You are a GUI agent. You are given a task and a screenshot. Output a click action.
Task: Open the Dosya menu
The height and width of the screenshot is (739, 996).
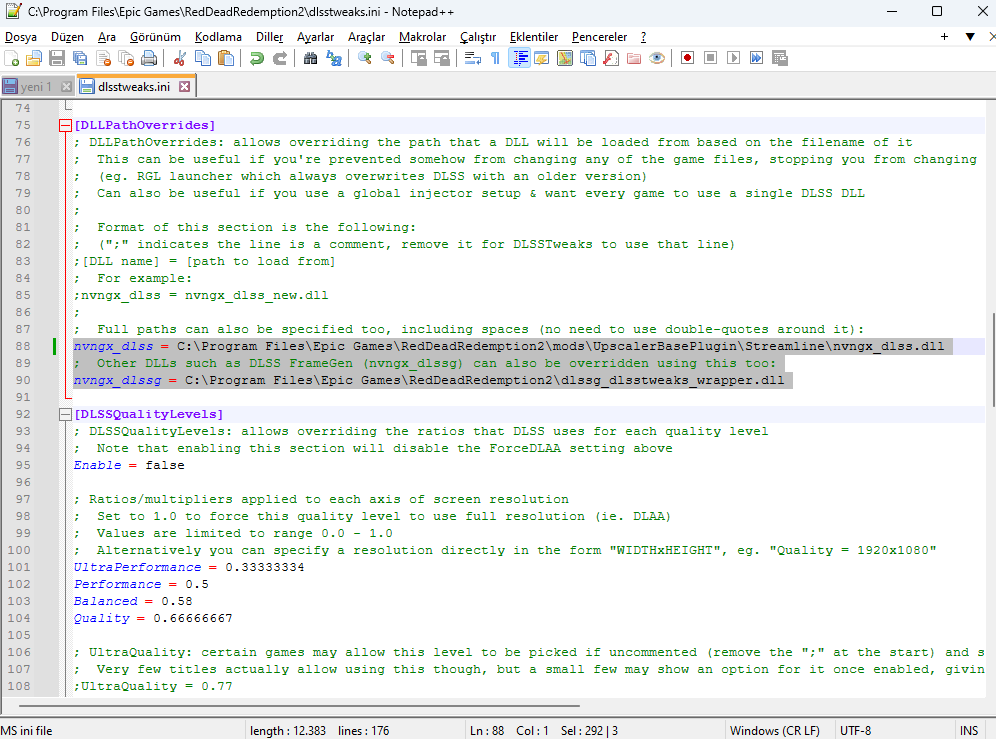[x=21, y=37]
